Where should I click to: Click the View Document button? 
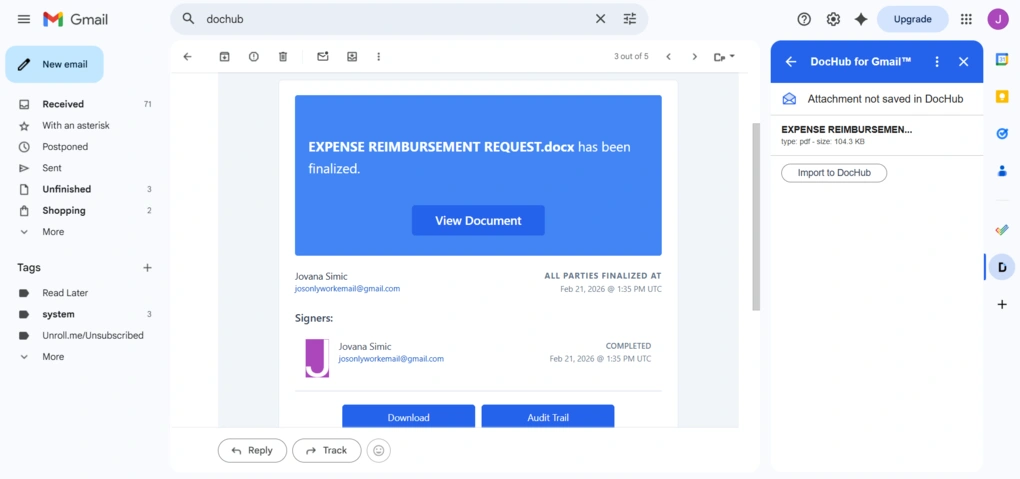(x=478, y=221)
